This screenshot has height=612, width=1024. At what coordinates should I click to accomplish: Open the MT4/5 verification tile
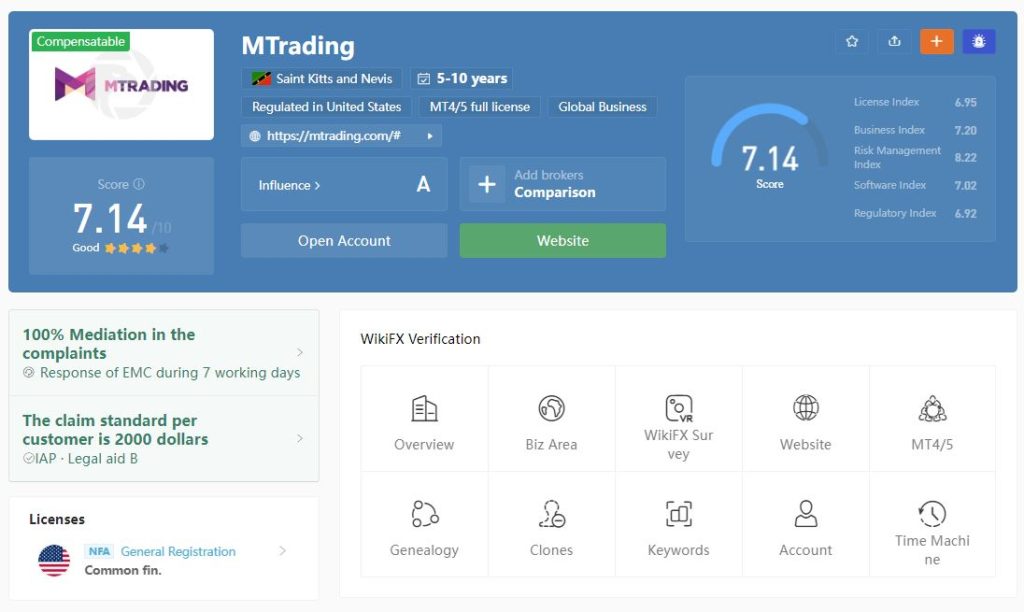click(932, 419)
